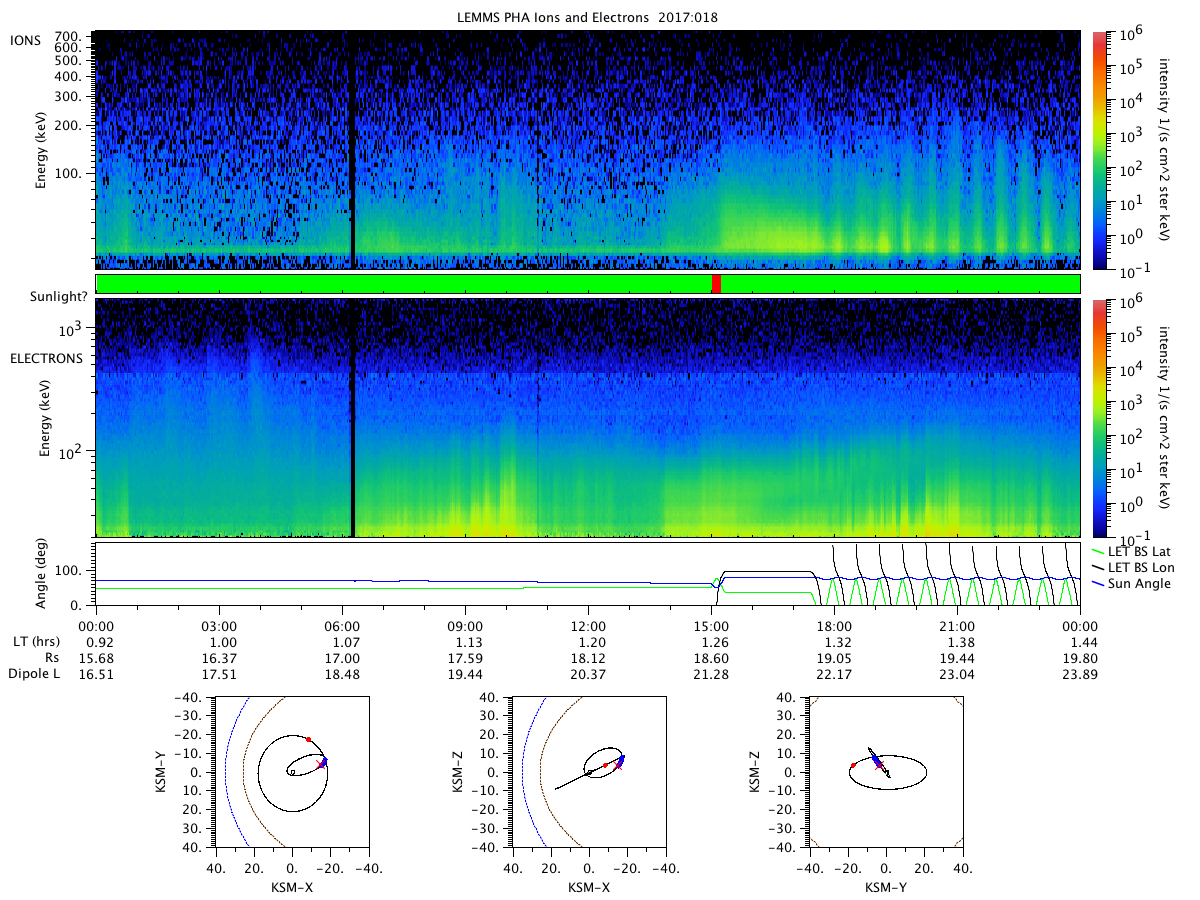The width and height of the screenshot is (1200, 900).
Task: Click the Dipole L value 16.51
Action: click(96, 675)
